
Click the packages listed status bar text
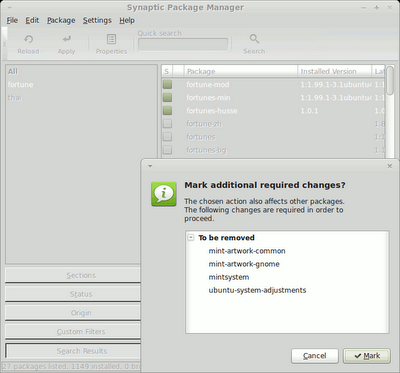point(72,366)
